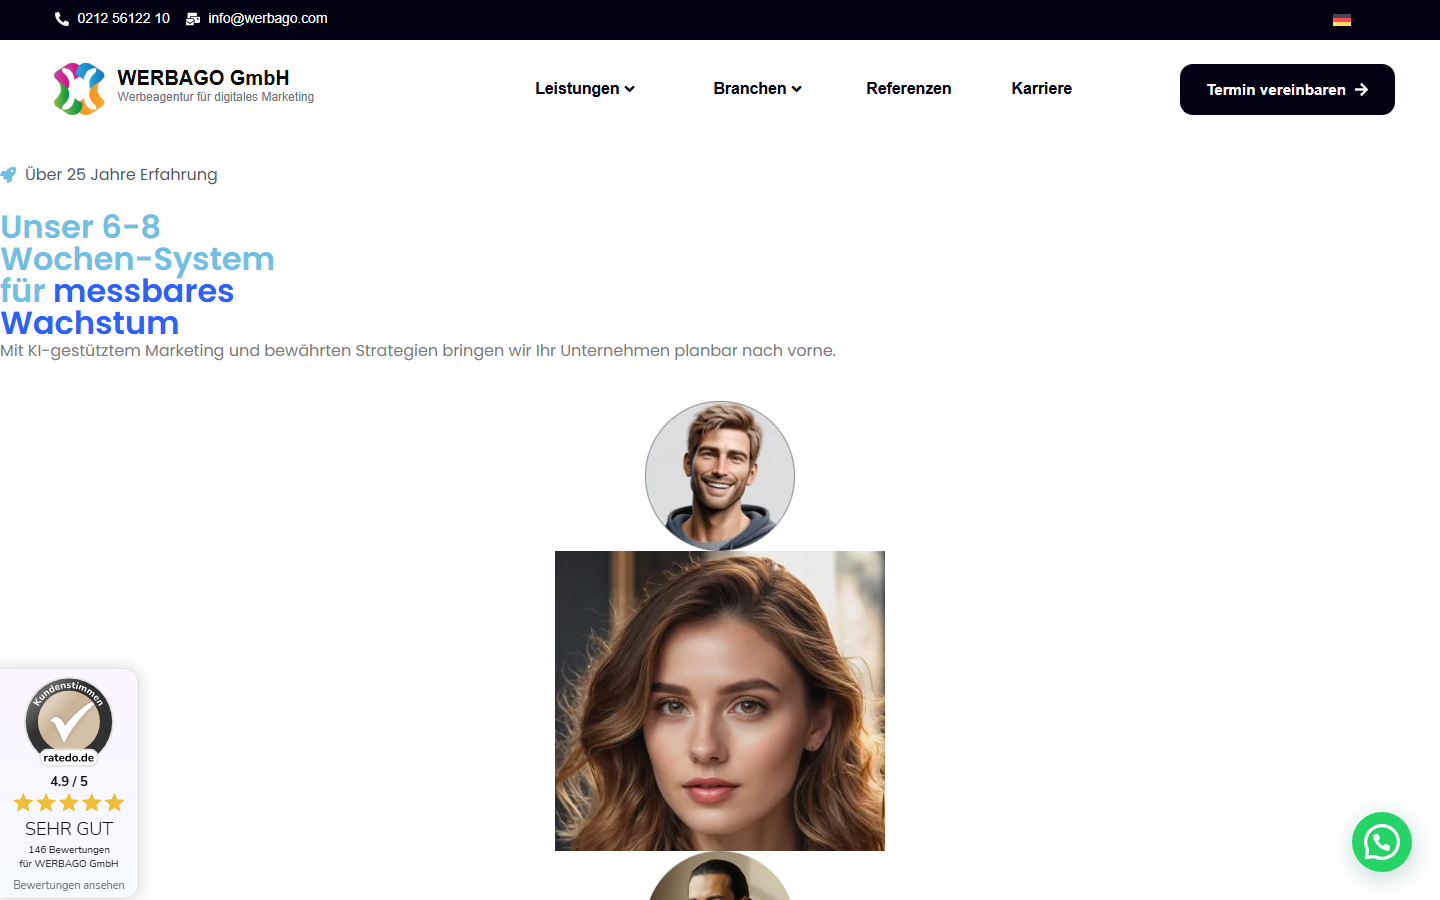Image resolution: width=1440 pixels, height=900 pixels.
Task: Open the Branchen menu
Action: click(750, 88)
